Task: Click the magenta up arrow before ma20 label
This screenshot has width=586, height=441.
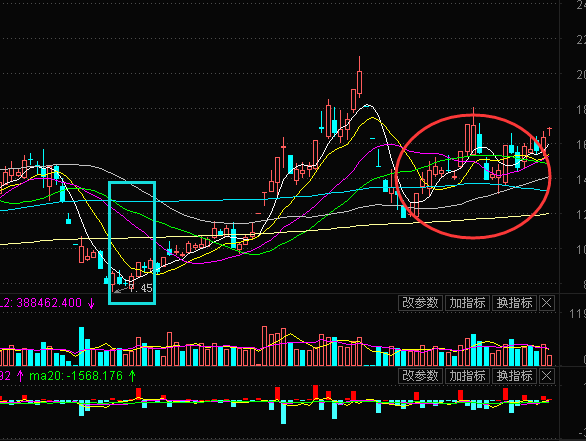Action: coord(20,376)
